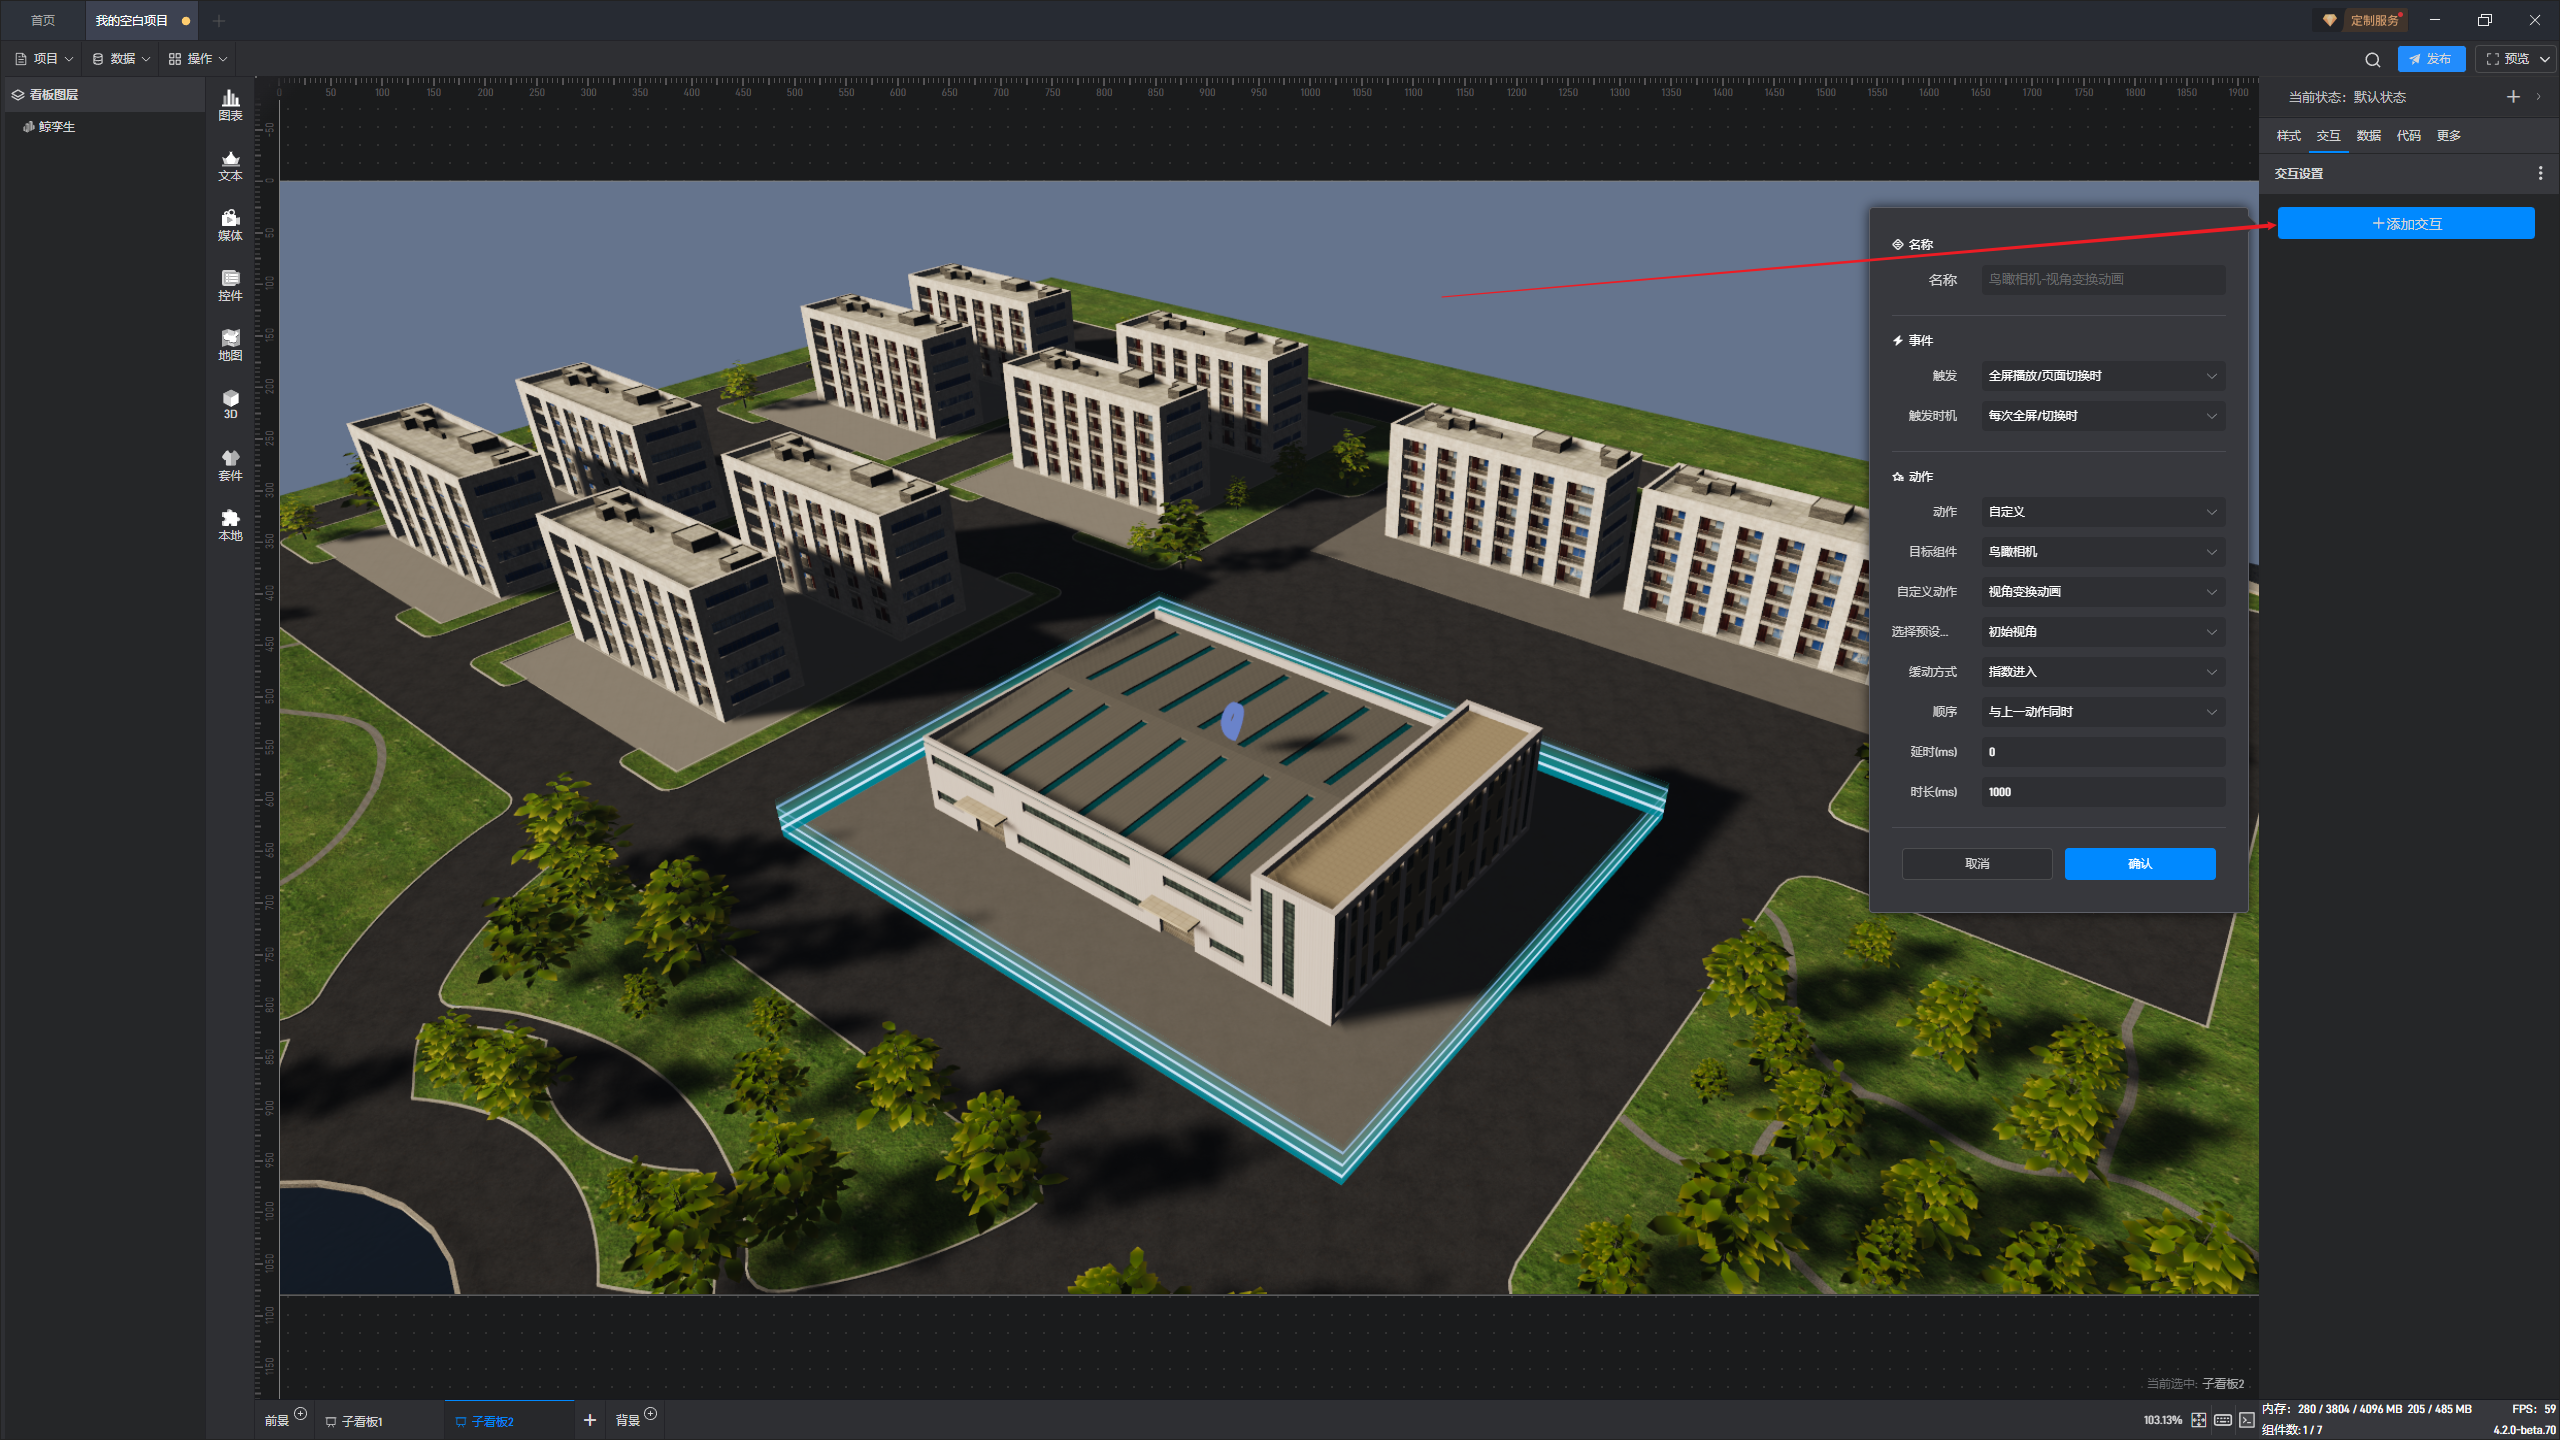2560x1440 pixels.
Task: Click the search magnifier icon
Action: point(2372,59)
